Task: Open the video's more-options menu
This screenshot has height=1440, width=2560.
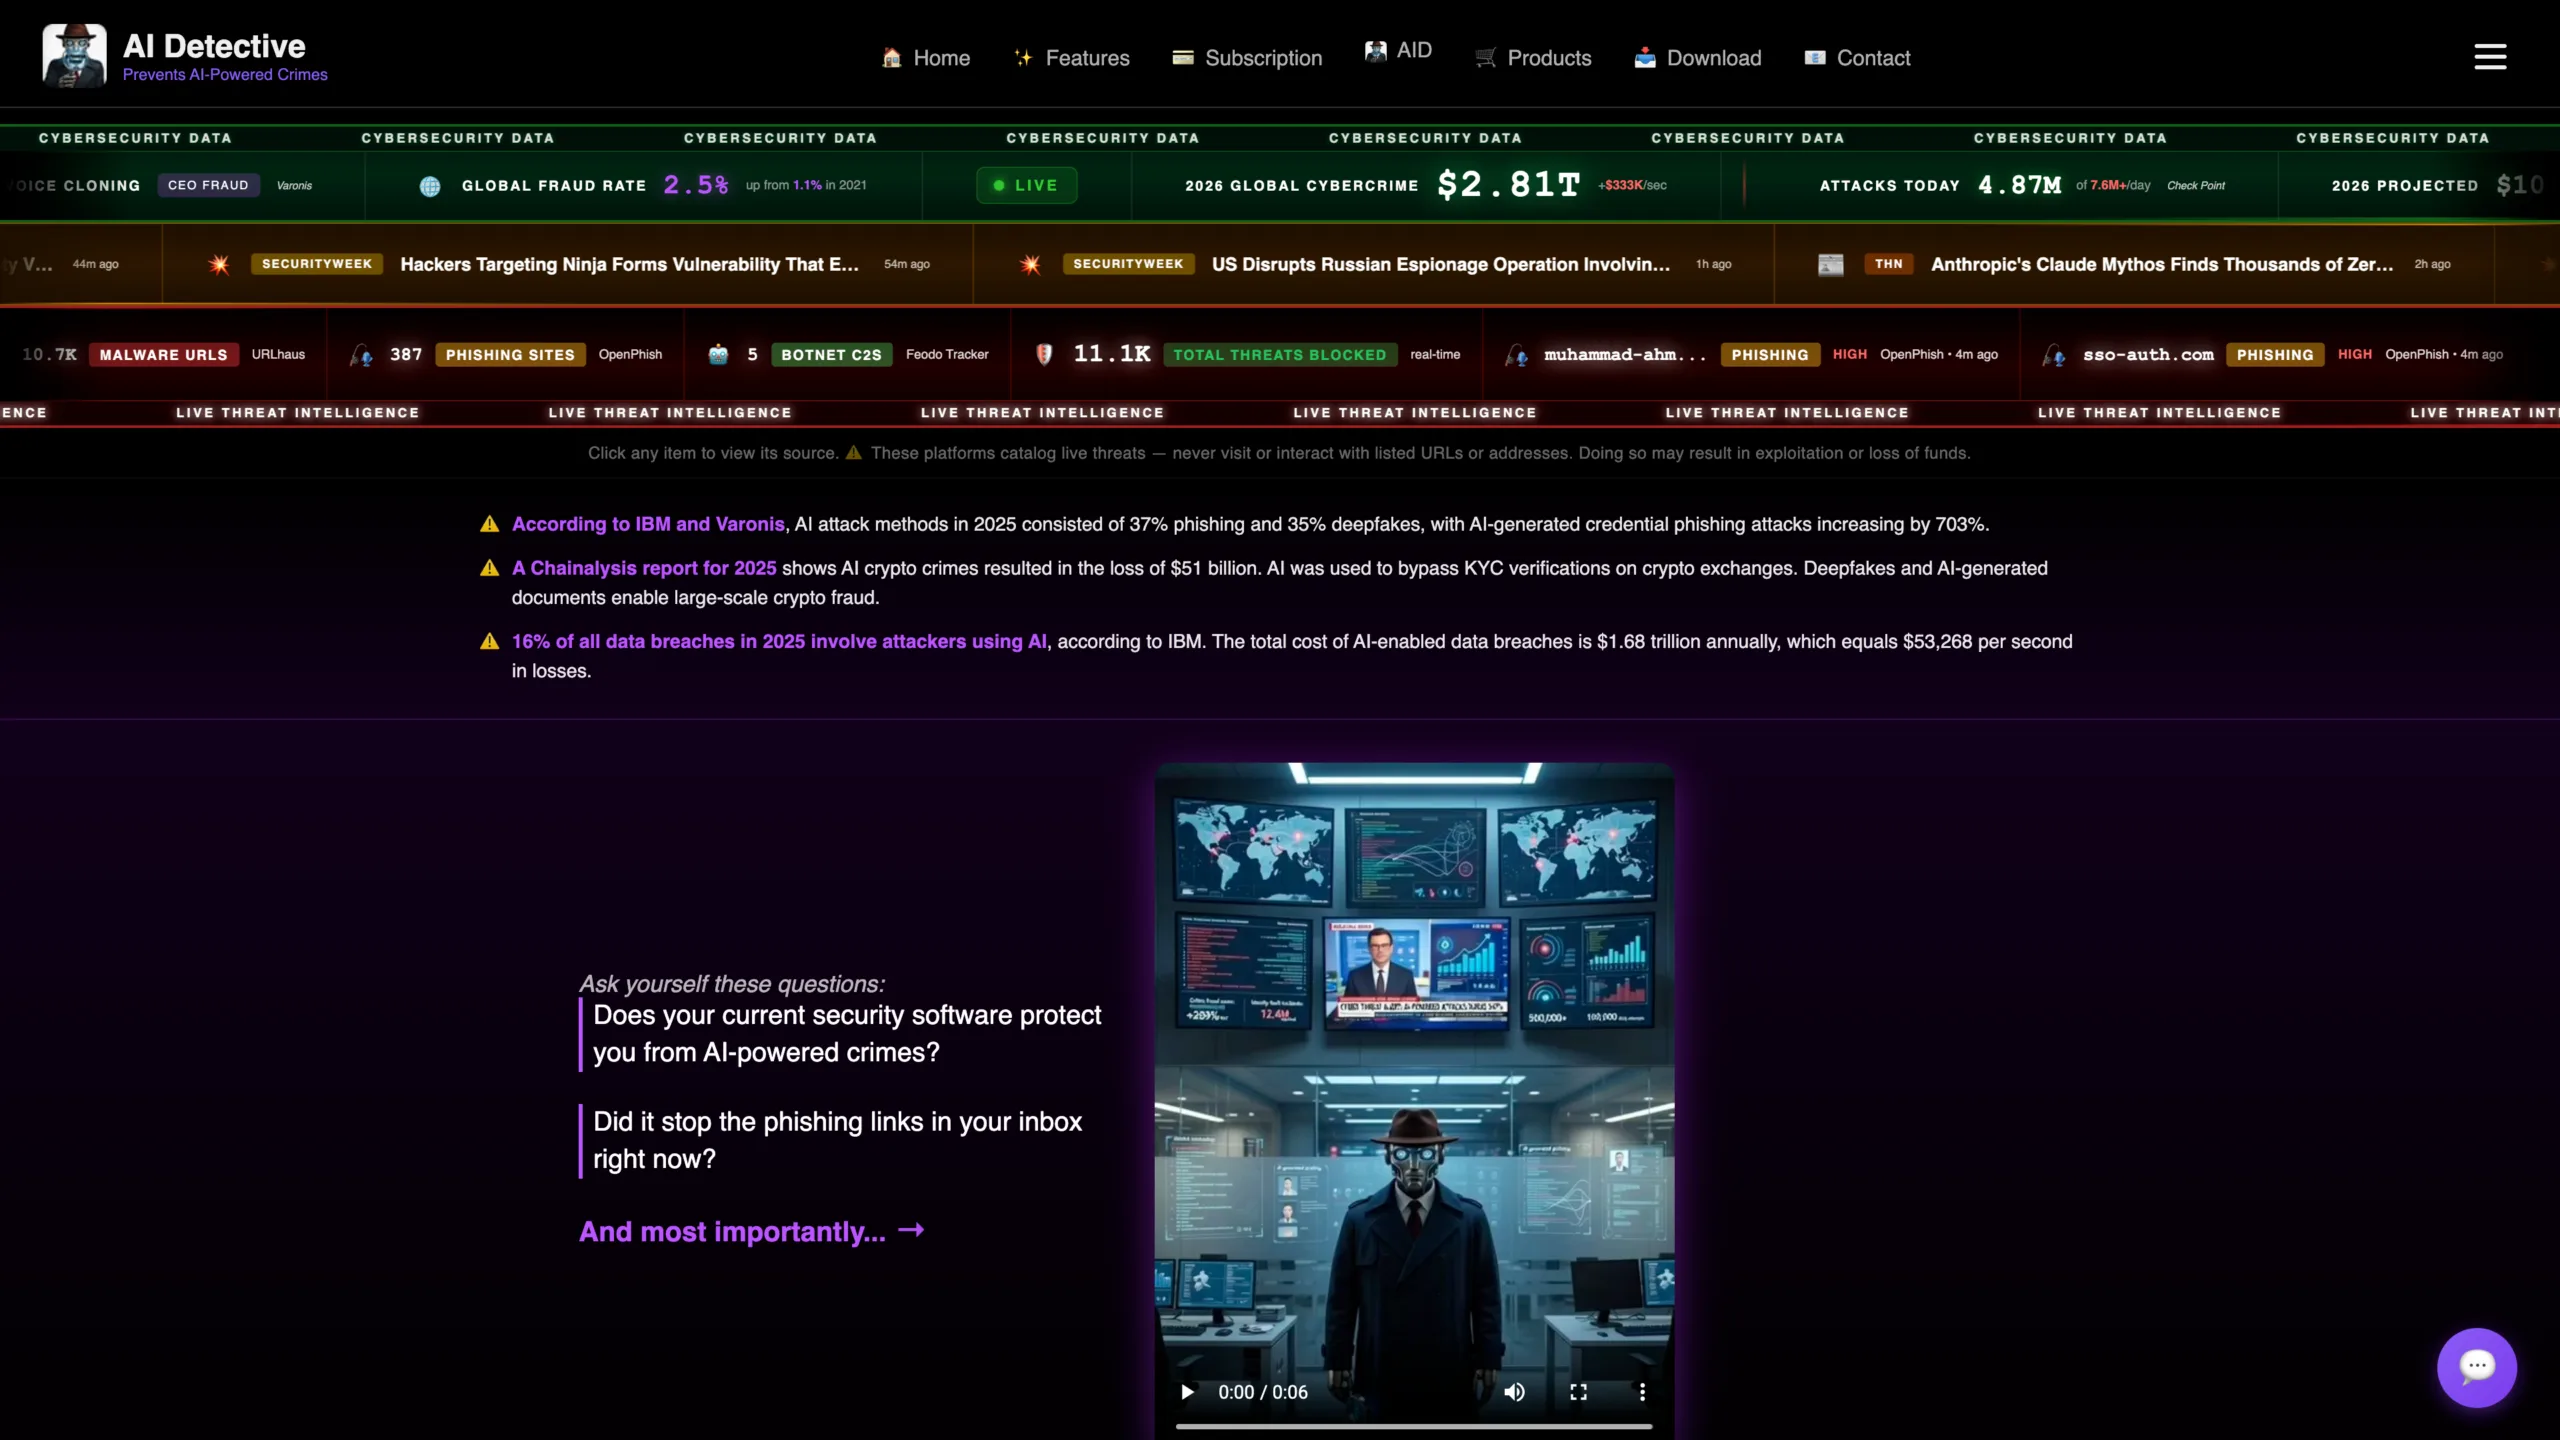Action: point(1641,1392)
